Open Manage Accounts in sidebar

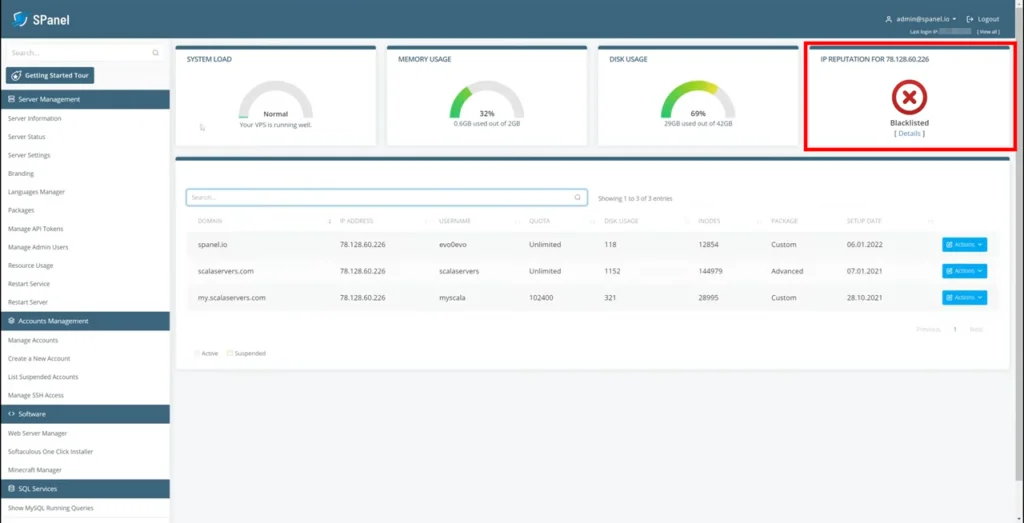coord(33,340)
